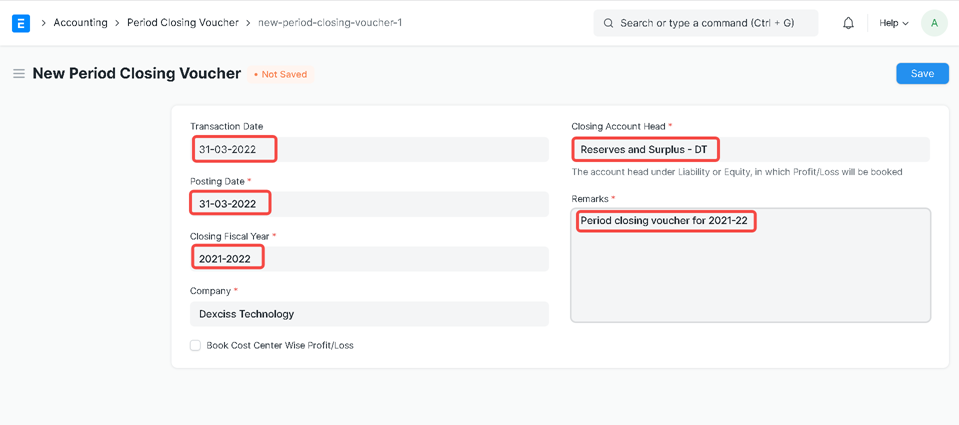Open Closing Fiscal Year selector
Image resolution: width=959 pixels, height=425 pixels.
[368, 258]
